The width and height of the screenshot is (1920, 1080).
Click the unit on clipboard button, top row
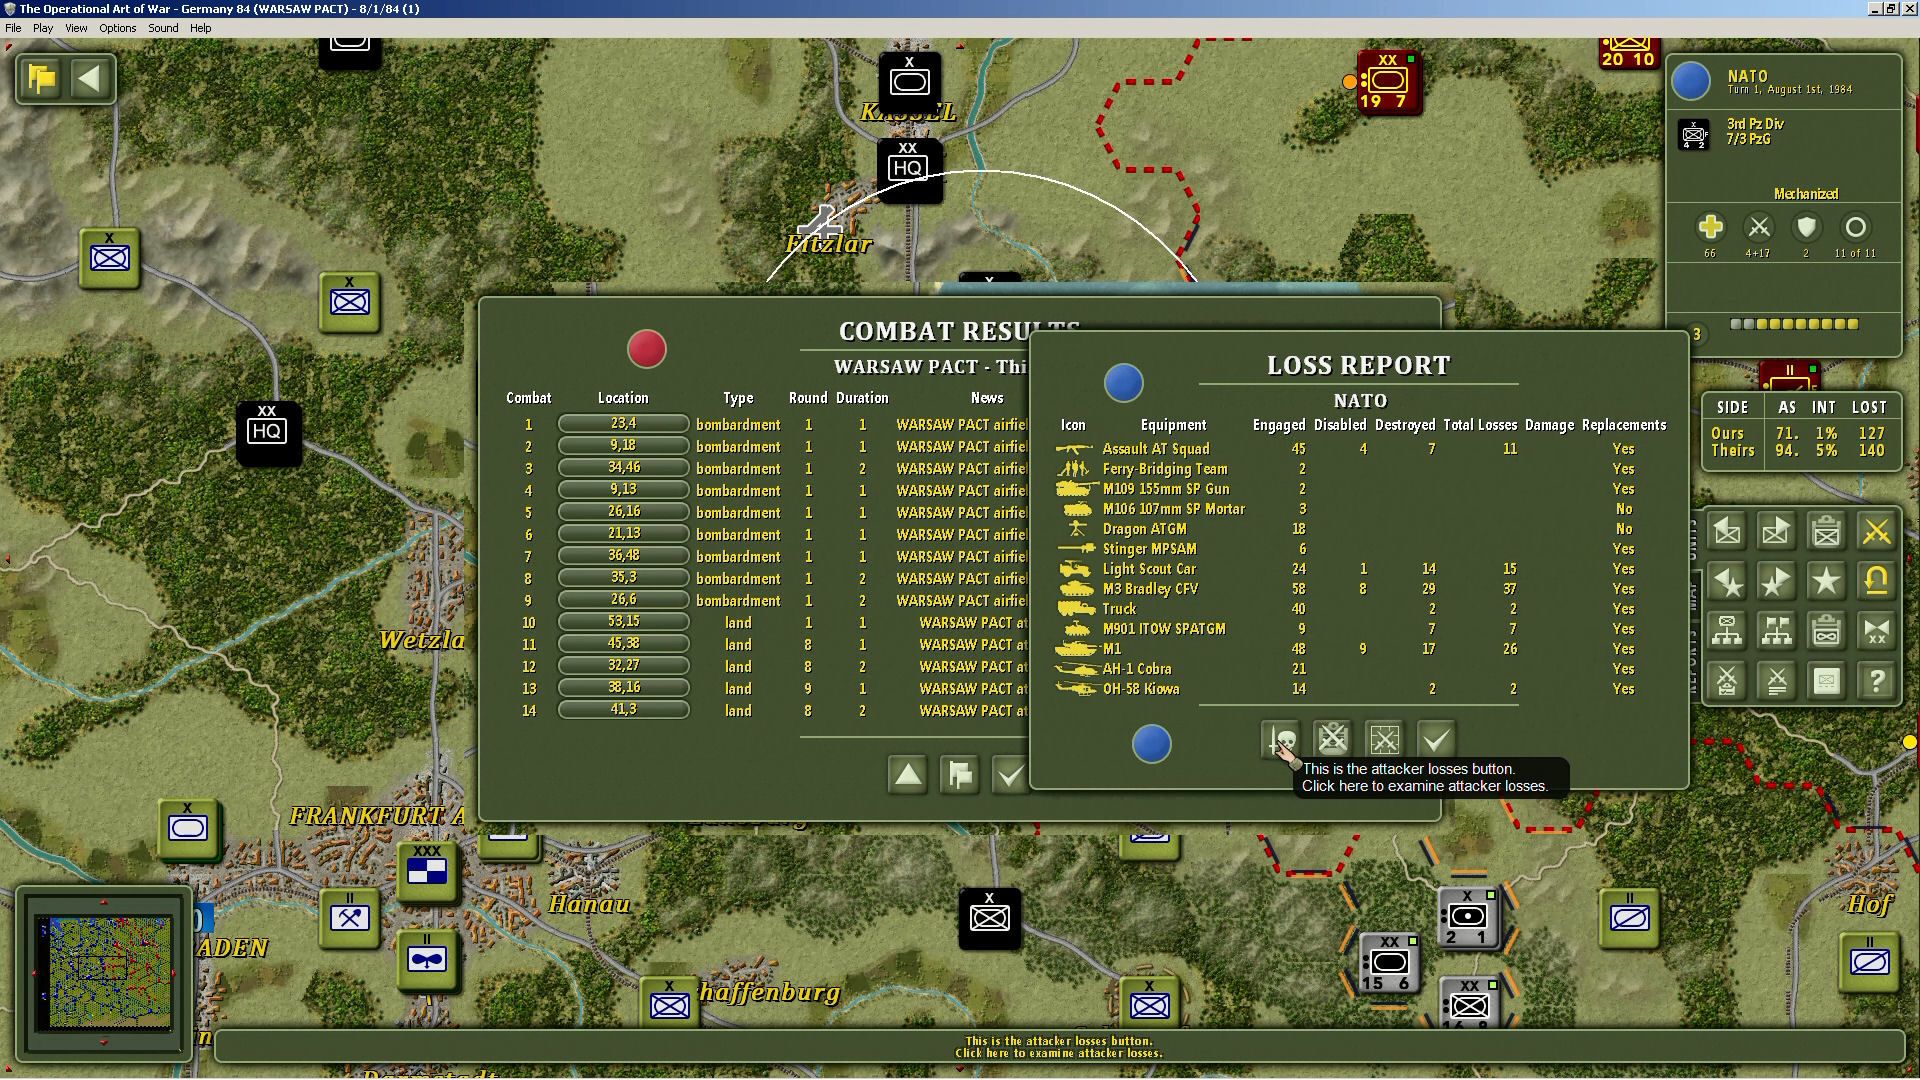click(x=1826, y=532)
